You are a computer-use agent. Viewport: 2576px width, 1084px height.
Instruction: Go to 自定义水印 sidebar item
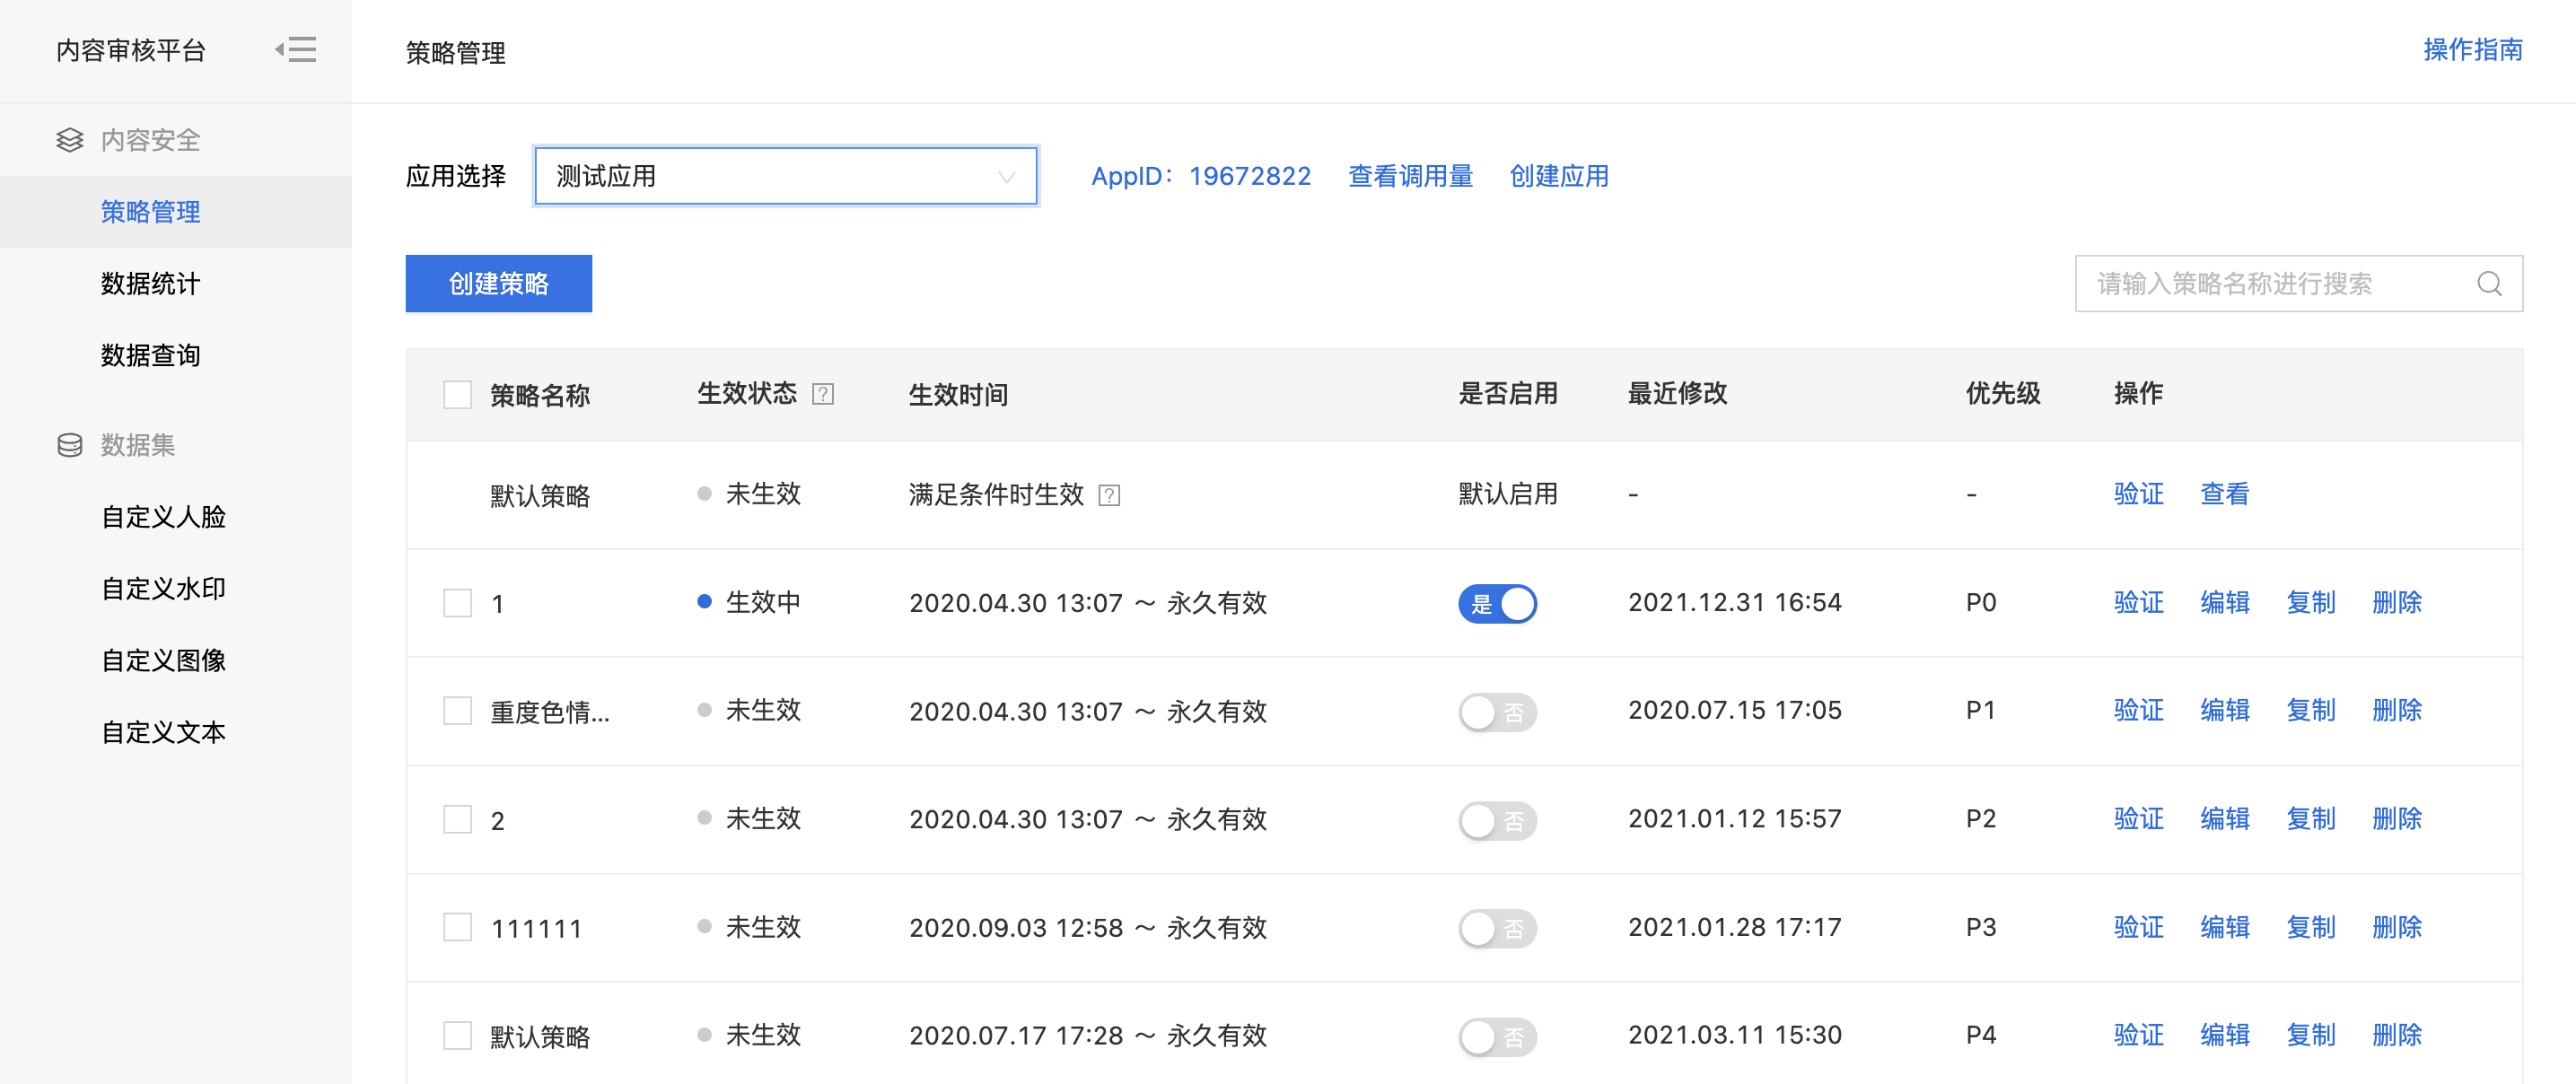pyautogui.click(x=163, y=588)
